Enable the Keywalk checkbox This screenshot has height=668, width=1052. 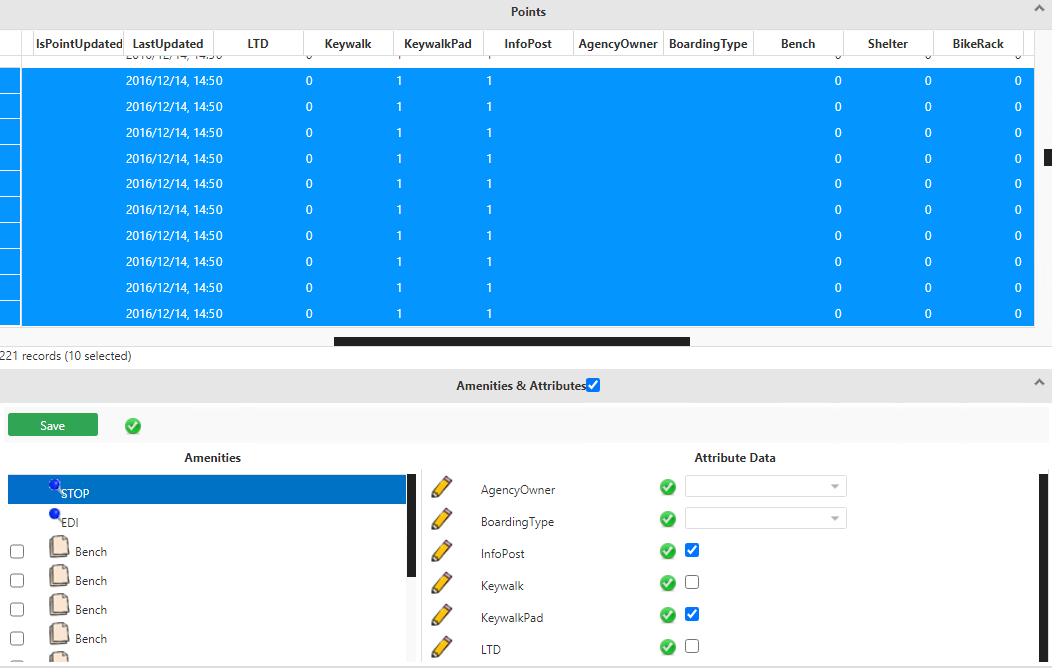(x=691, y=583)
